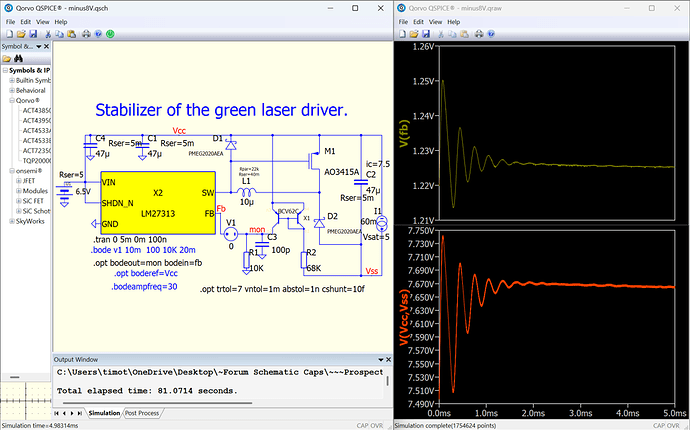The height and width of the screenshot is (430, 690).
Task: Click the green Run simulation icon
Action: [x=110, y=34]
